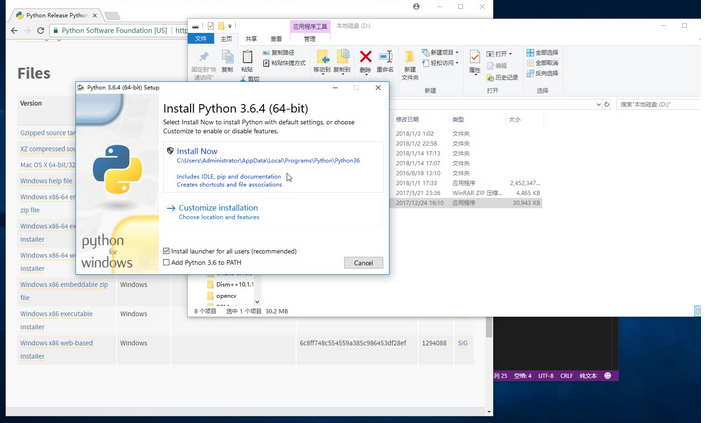705x423 pixels.
Task: Click Cancel in the Python setup dialog
Action: point(363,263)
